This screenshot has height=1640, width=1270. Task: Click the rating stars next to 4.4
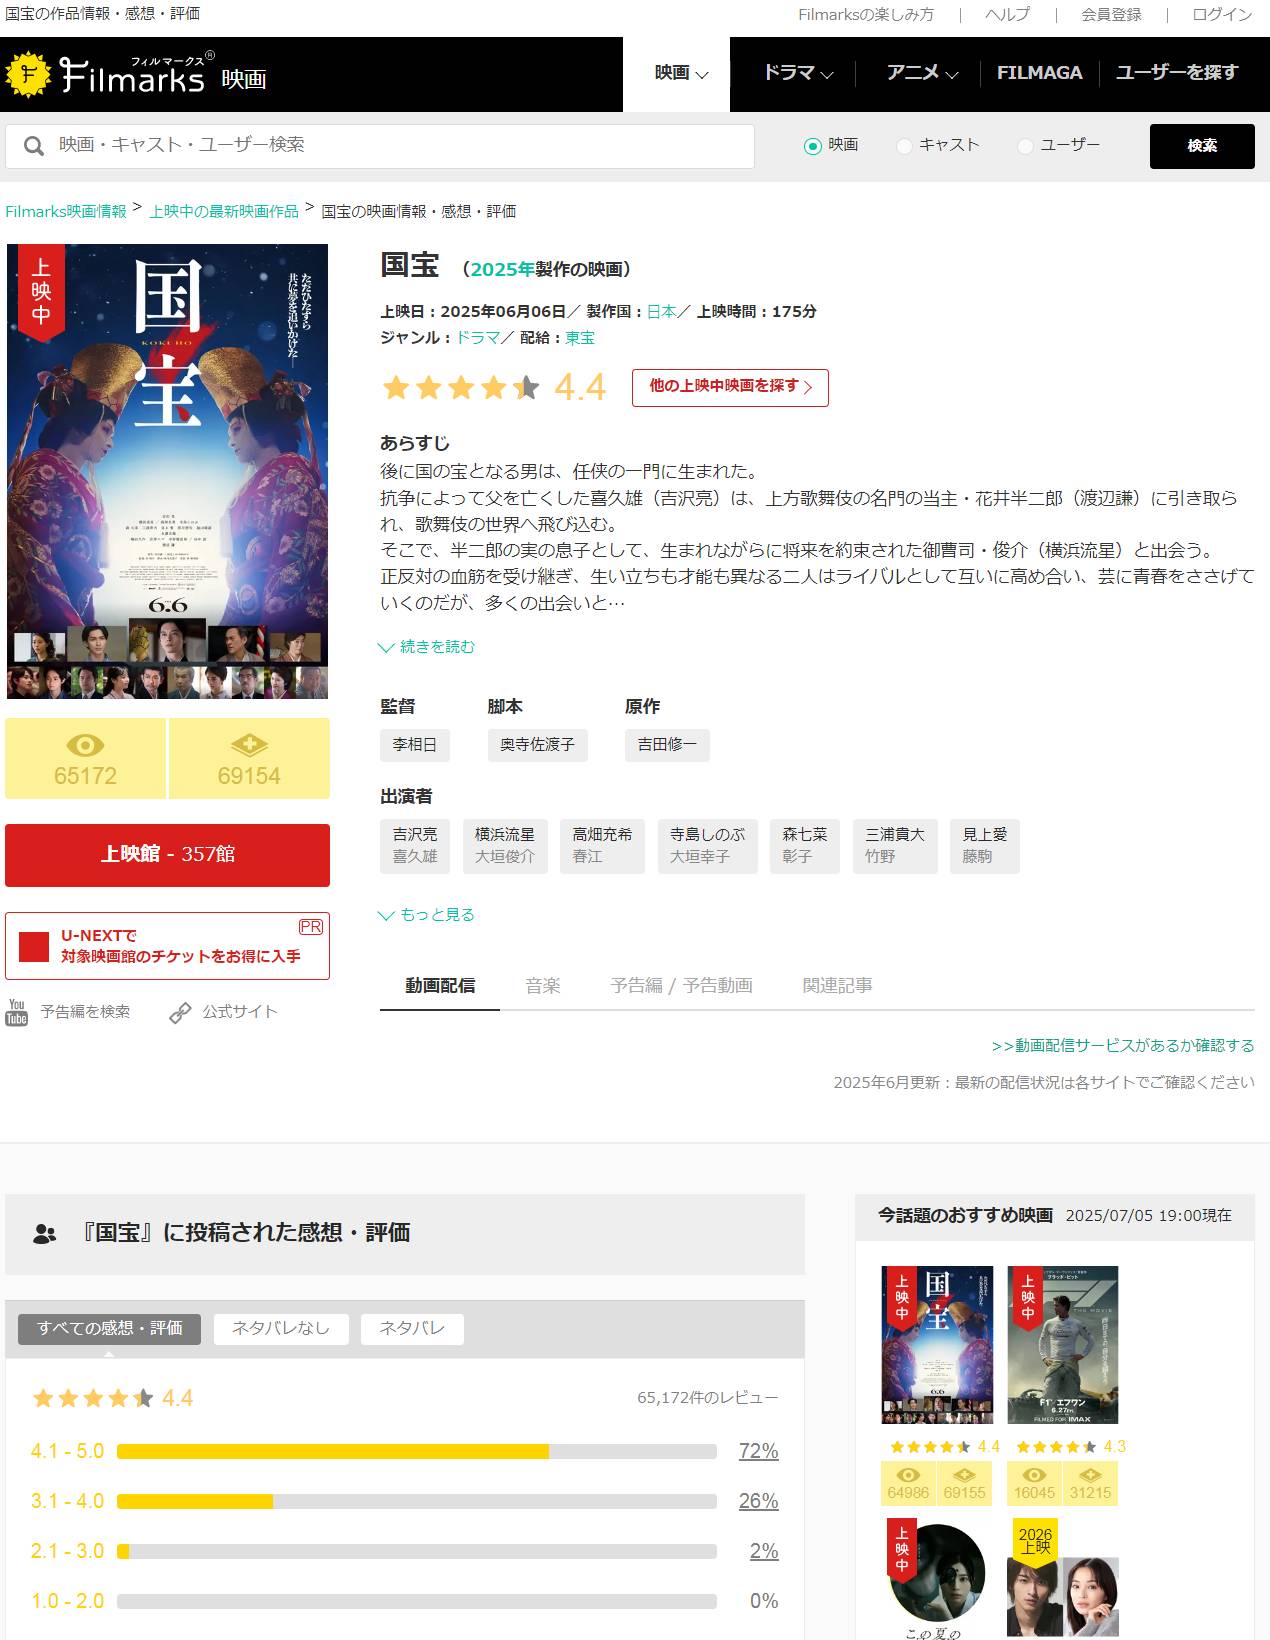[x=461, y=388]
